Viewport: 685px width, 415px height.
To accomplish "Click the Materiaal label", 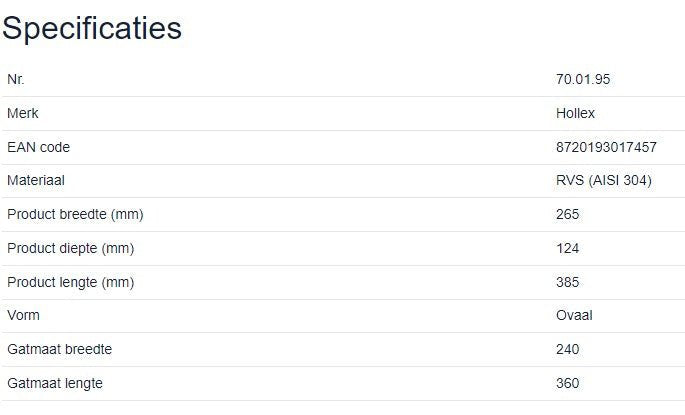I will pos(36,181).
